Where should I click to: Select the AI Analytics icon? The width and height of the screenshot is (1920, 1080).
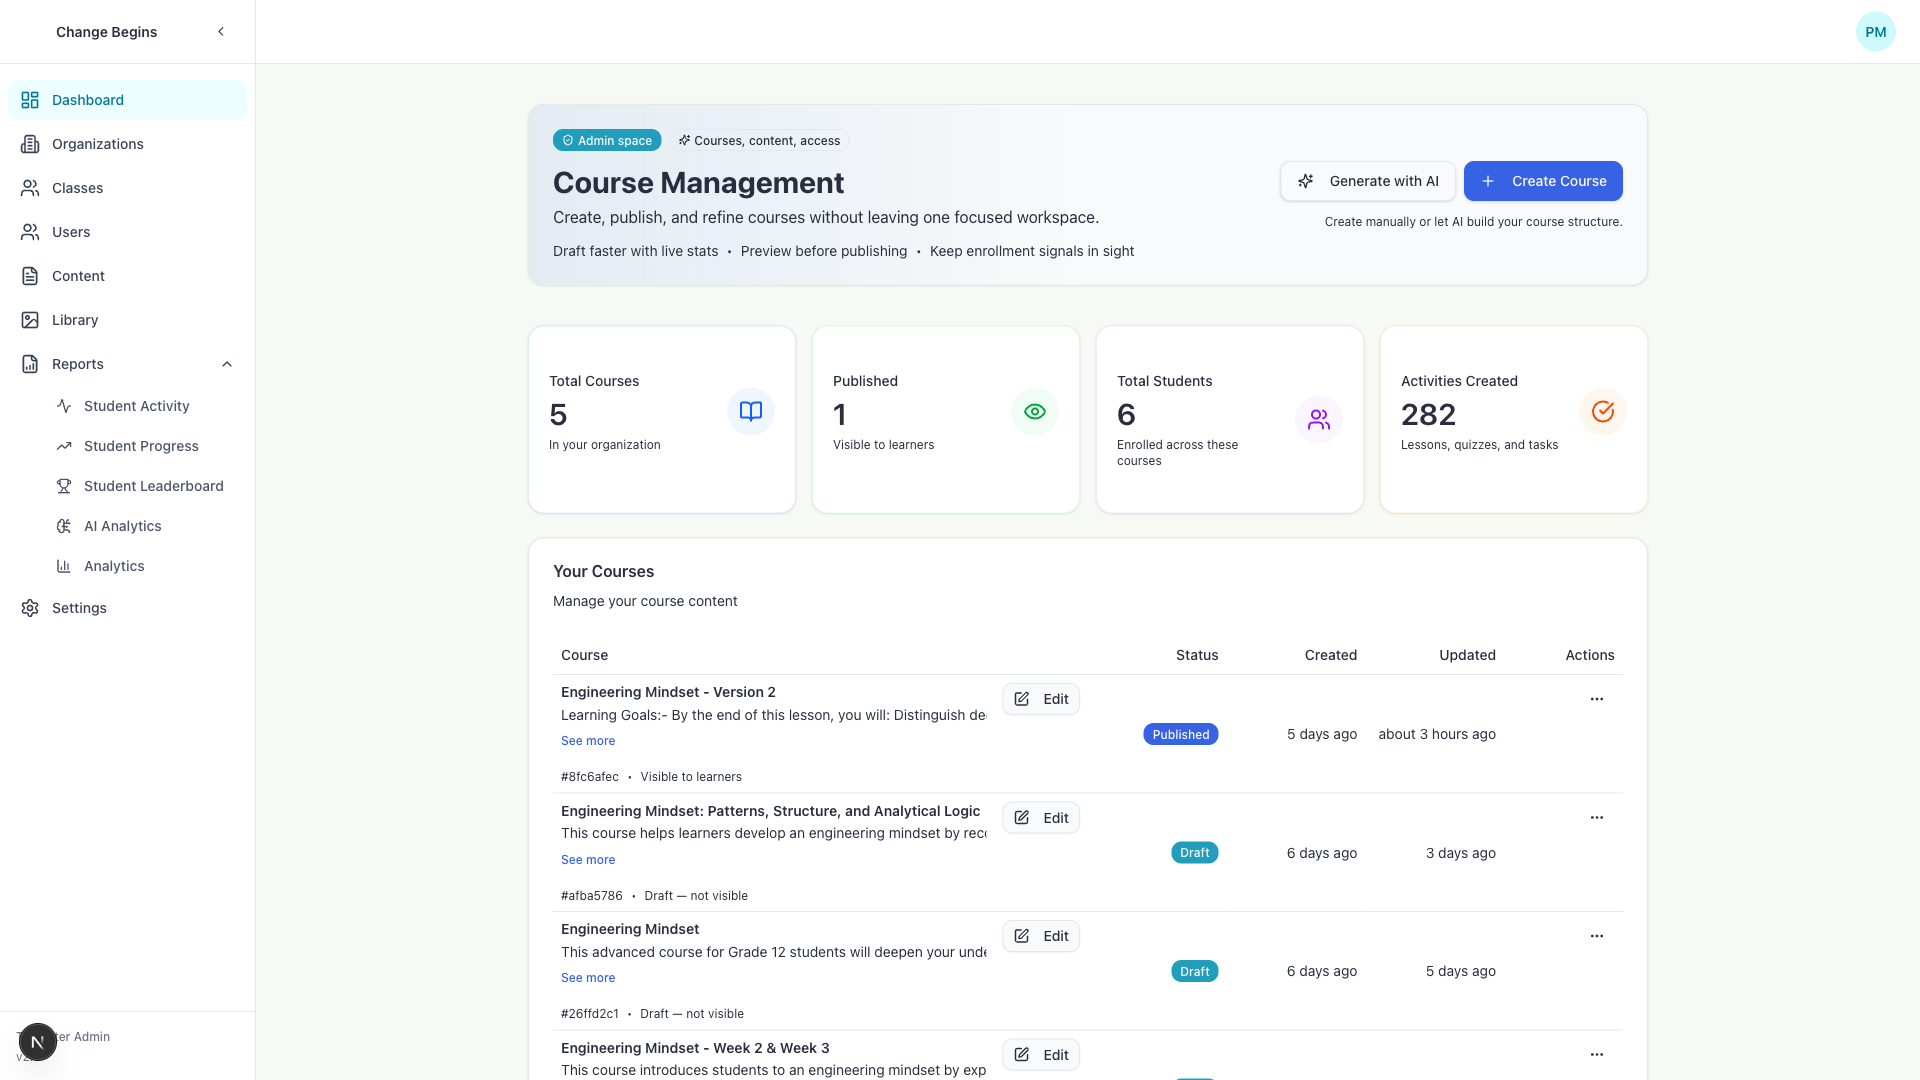click(64, 526)
